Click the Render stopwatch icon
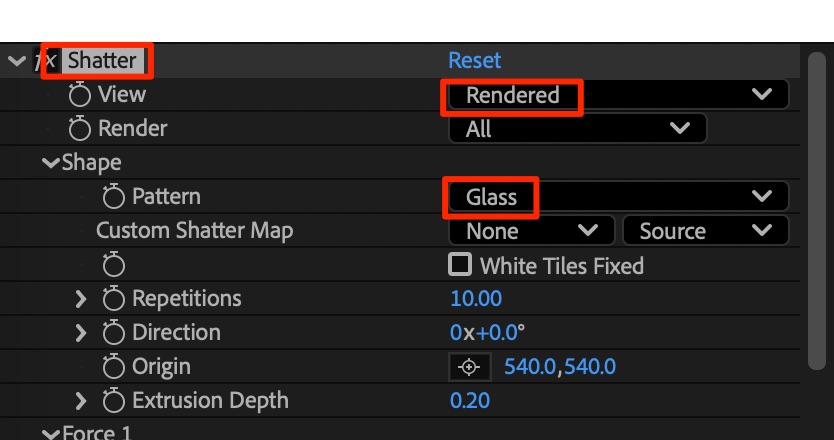The height and width of the screenshot is (440, 834). (x=80, y=129)
